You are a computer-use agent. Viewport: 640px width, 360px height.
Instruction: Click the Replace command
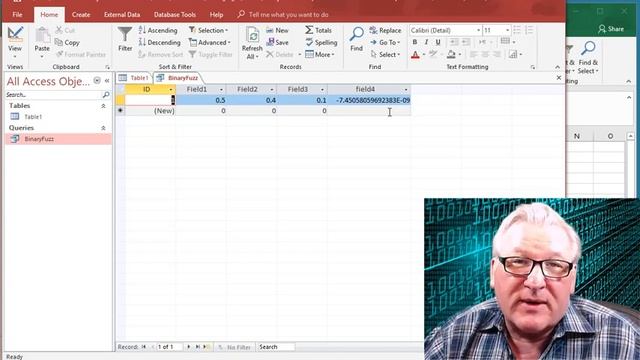point(385,30)
